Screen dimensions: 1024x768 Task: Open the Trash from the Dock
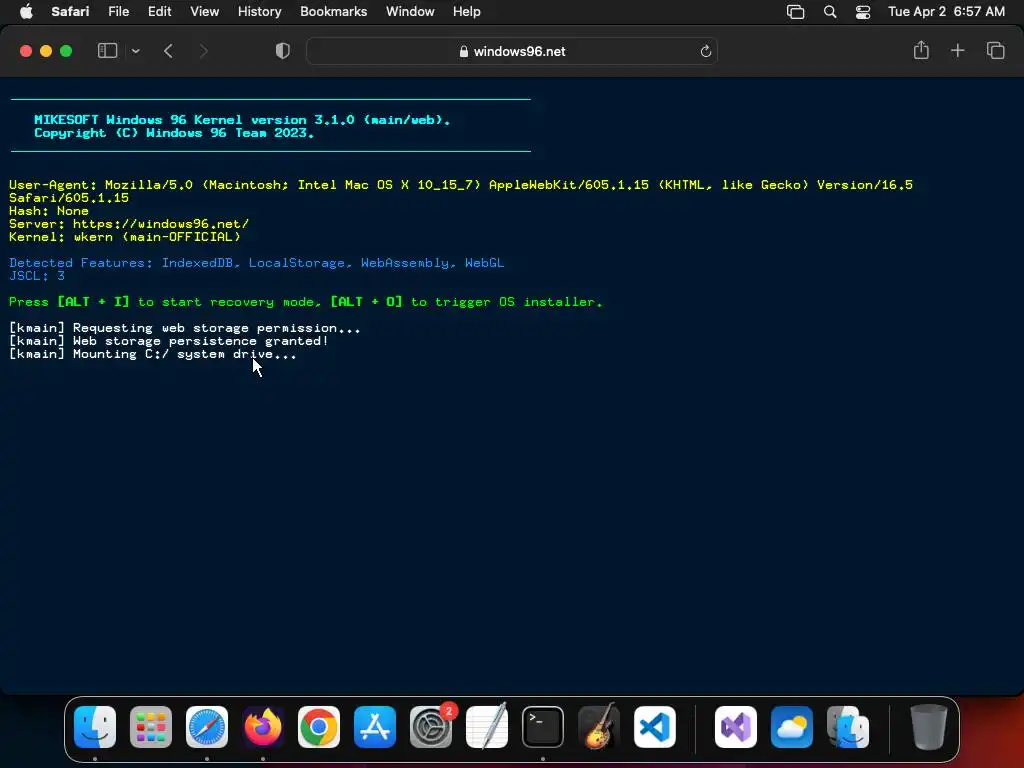click(928, 727)
